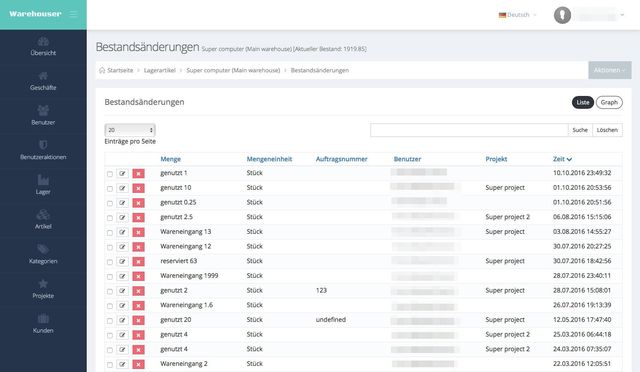This screenshot has width=640, height=372.
Task: Open Artikel in the sidebar
Action: click(x=43, y=220)
